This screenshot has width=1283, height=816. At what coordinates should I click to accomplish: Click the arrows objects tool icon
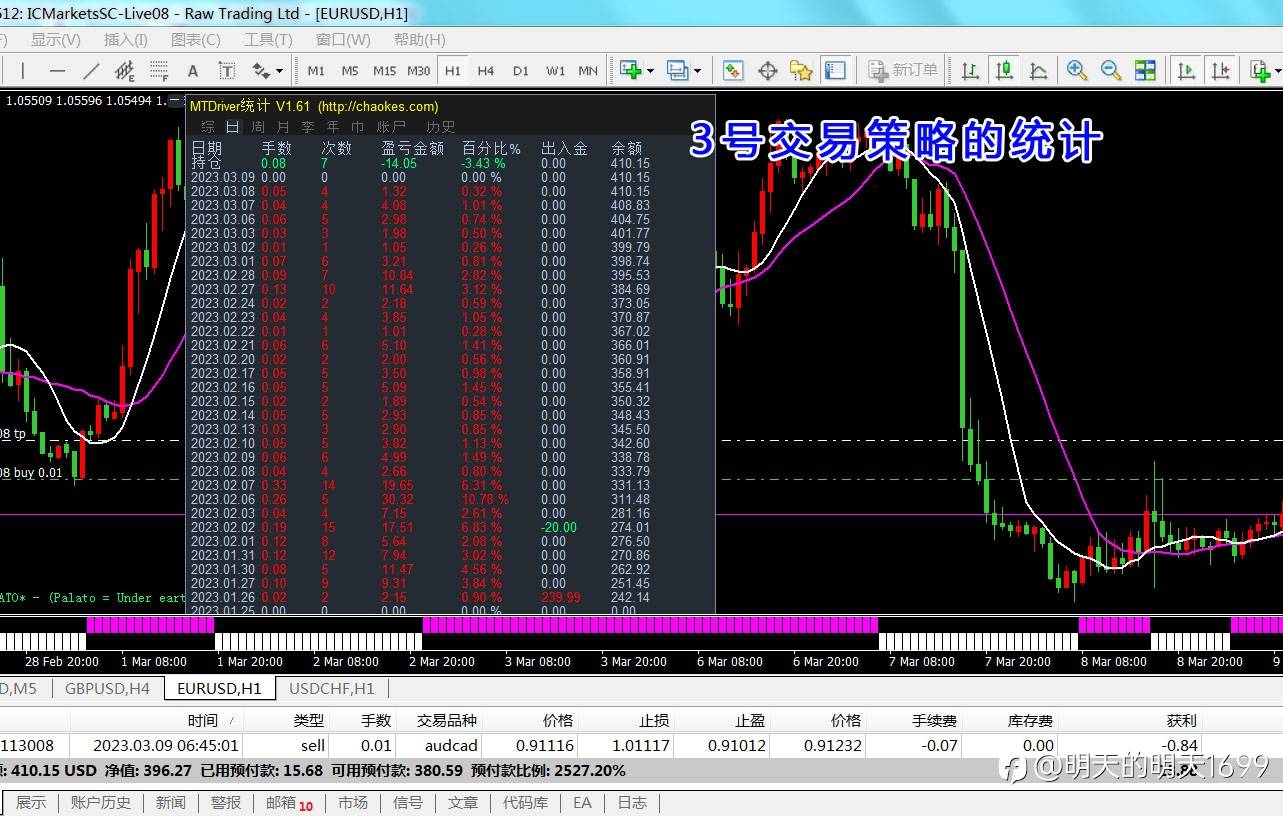pyautogui.click(x=260, y=71)
